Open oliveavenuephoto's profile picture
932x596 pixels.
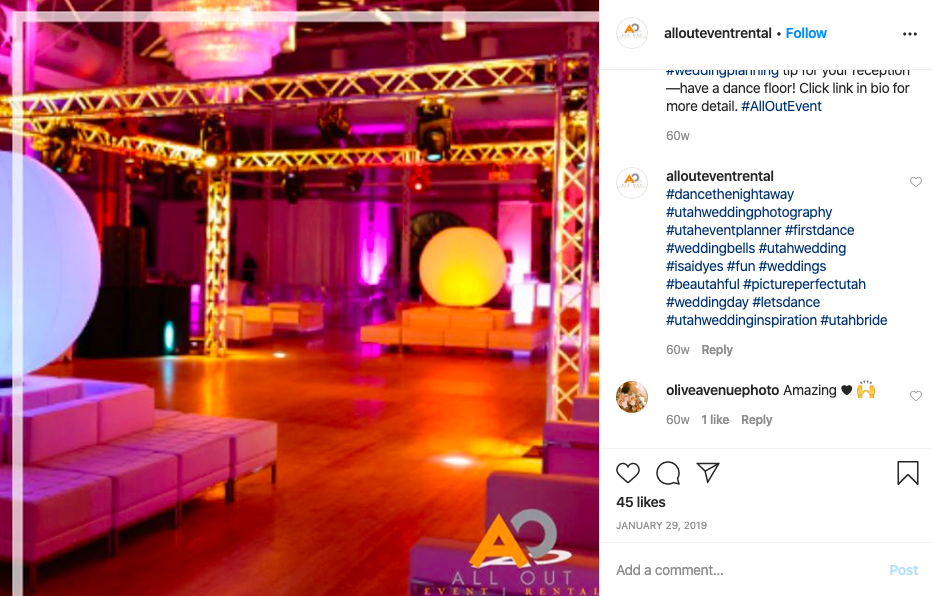coord(632,396)
